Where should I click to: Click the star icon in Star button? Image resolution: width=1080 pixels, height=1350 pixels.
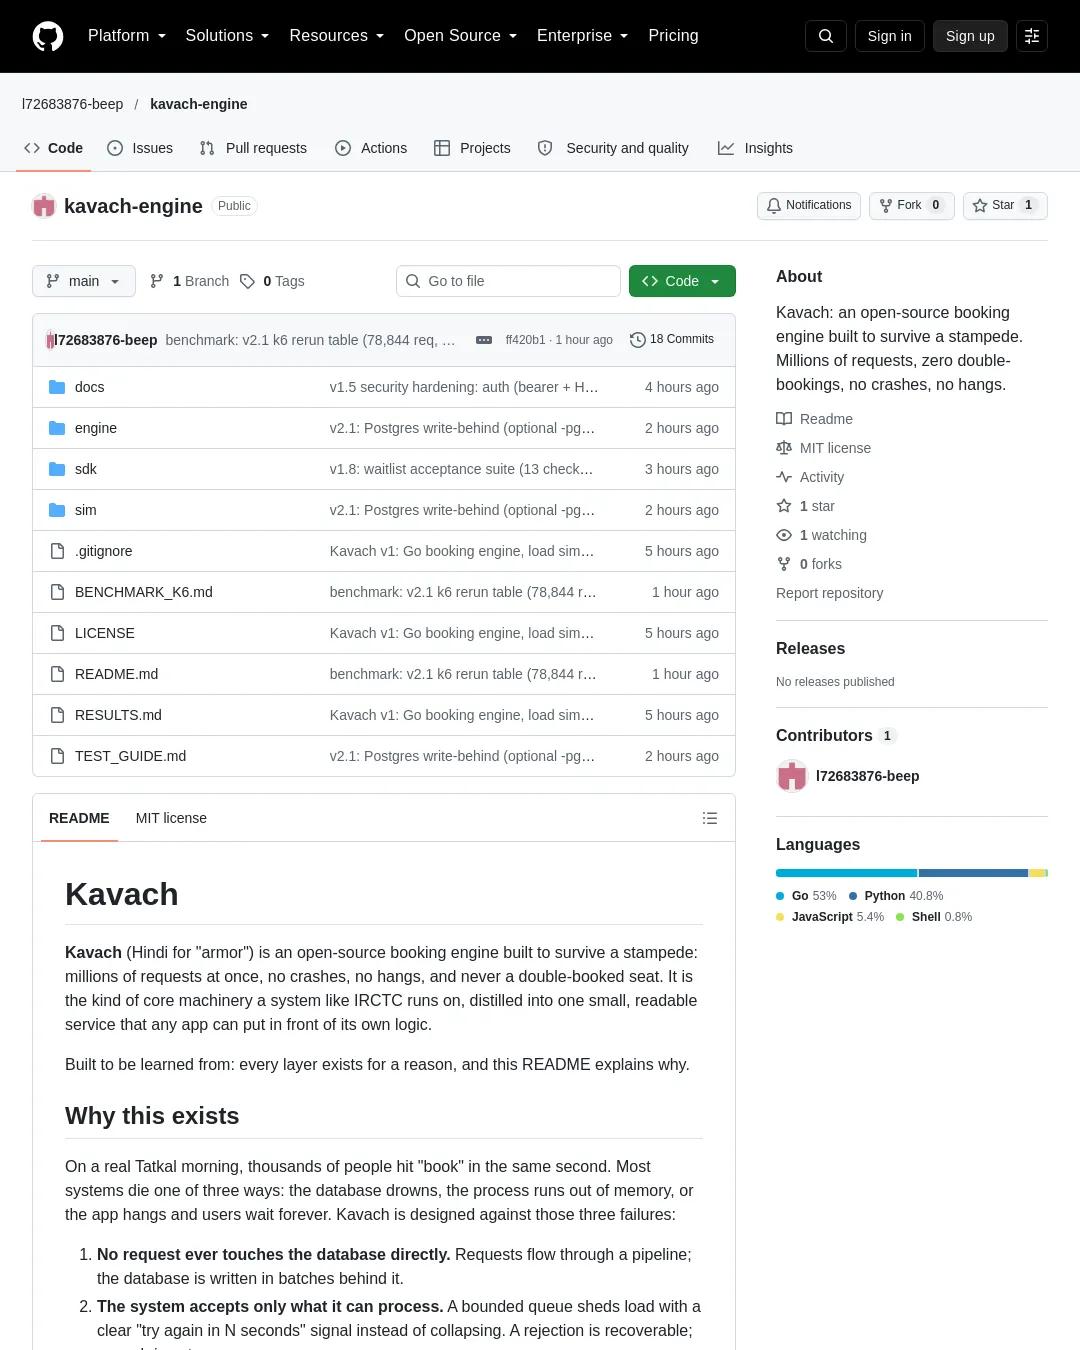[980, 205]
